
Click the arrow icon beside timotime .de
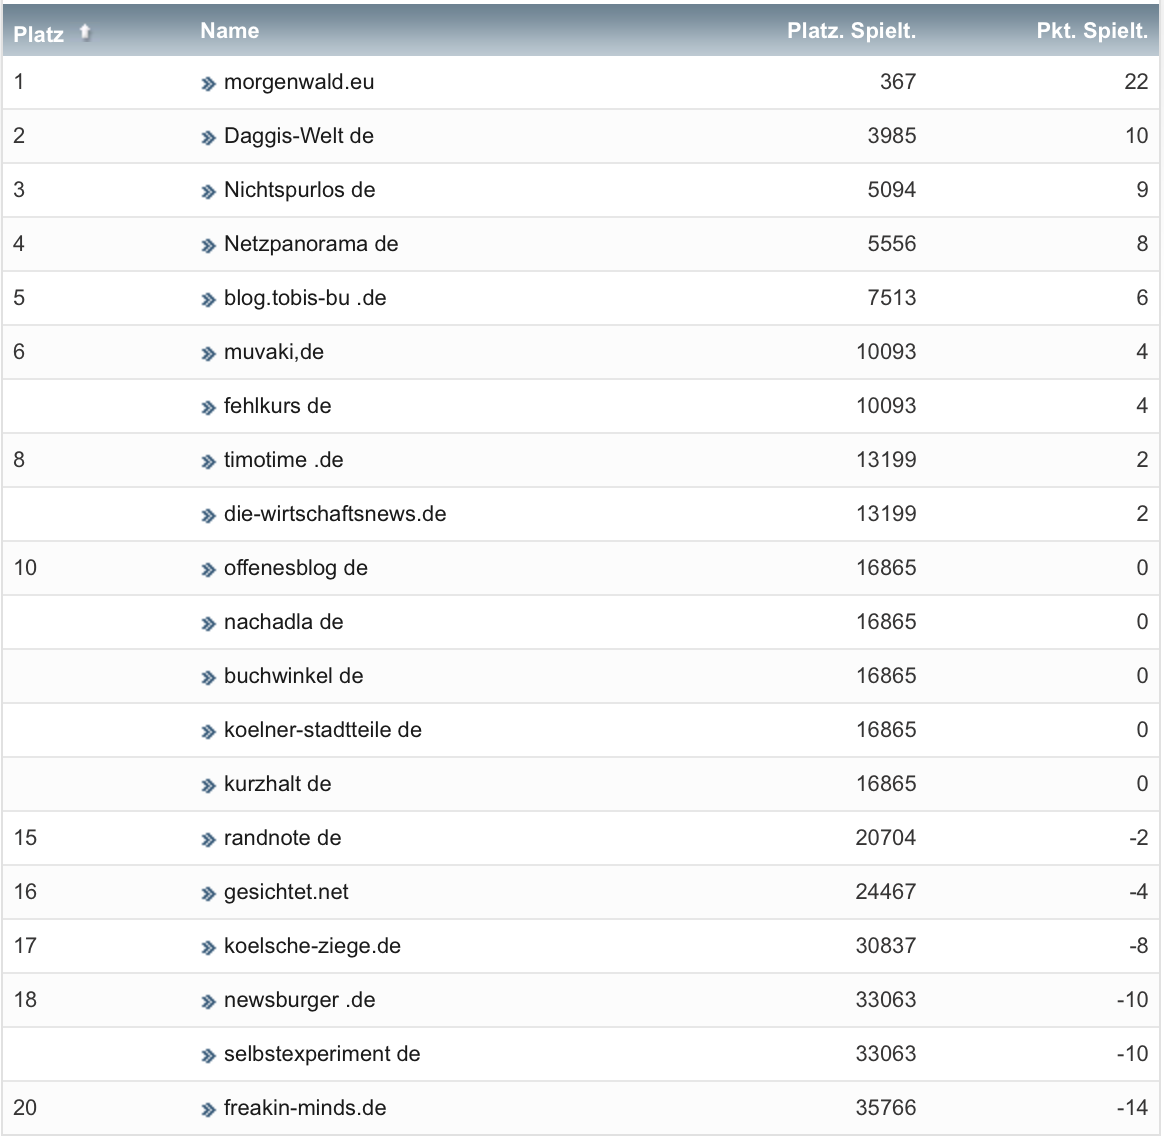pyautogui.click(x=208, y=462)
